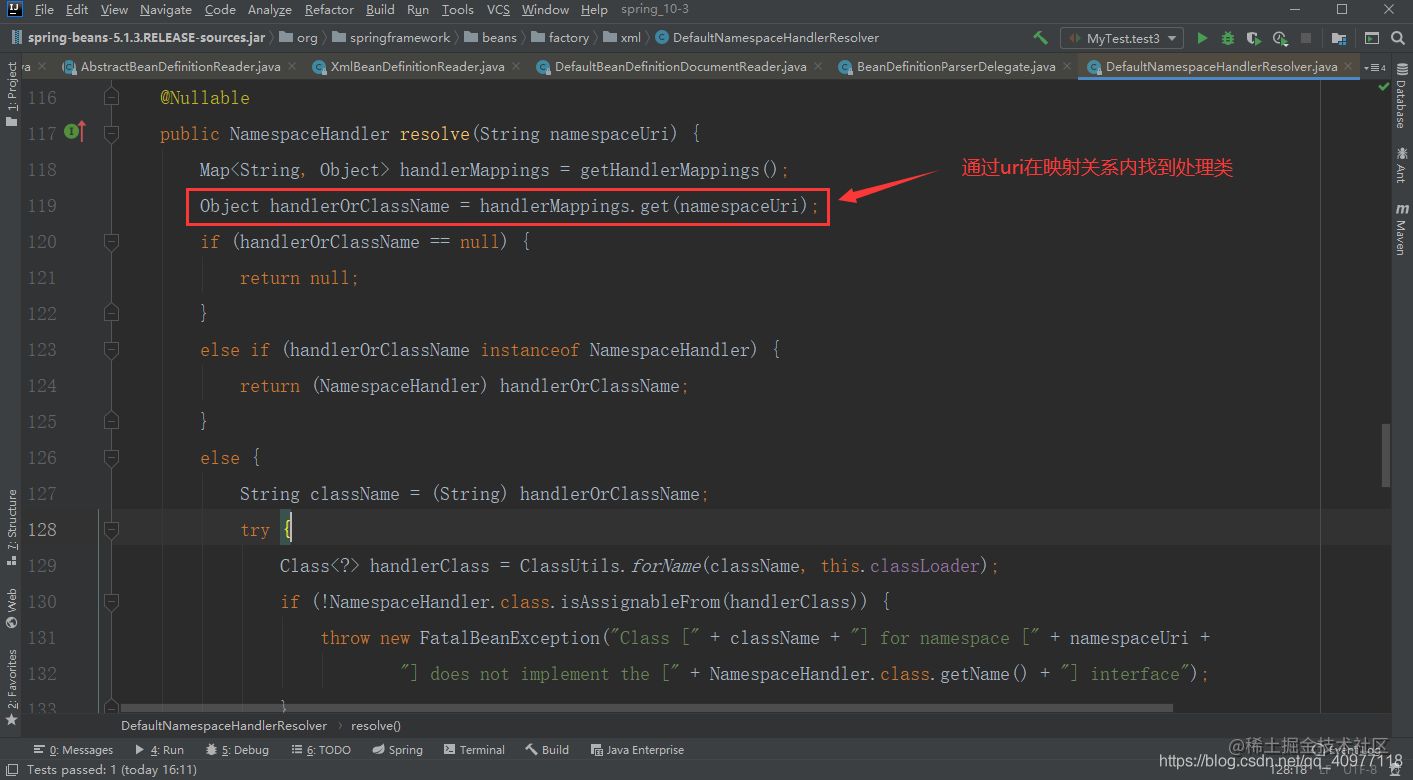Image resolution: width=1413 pixels, height=780 pixels.
Task: Click the beans breadcrumb folder
Action: (491, 38)
